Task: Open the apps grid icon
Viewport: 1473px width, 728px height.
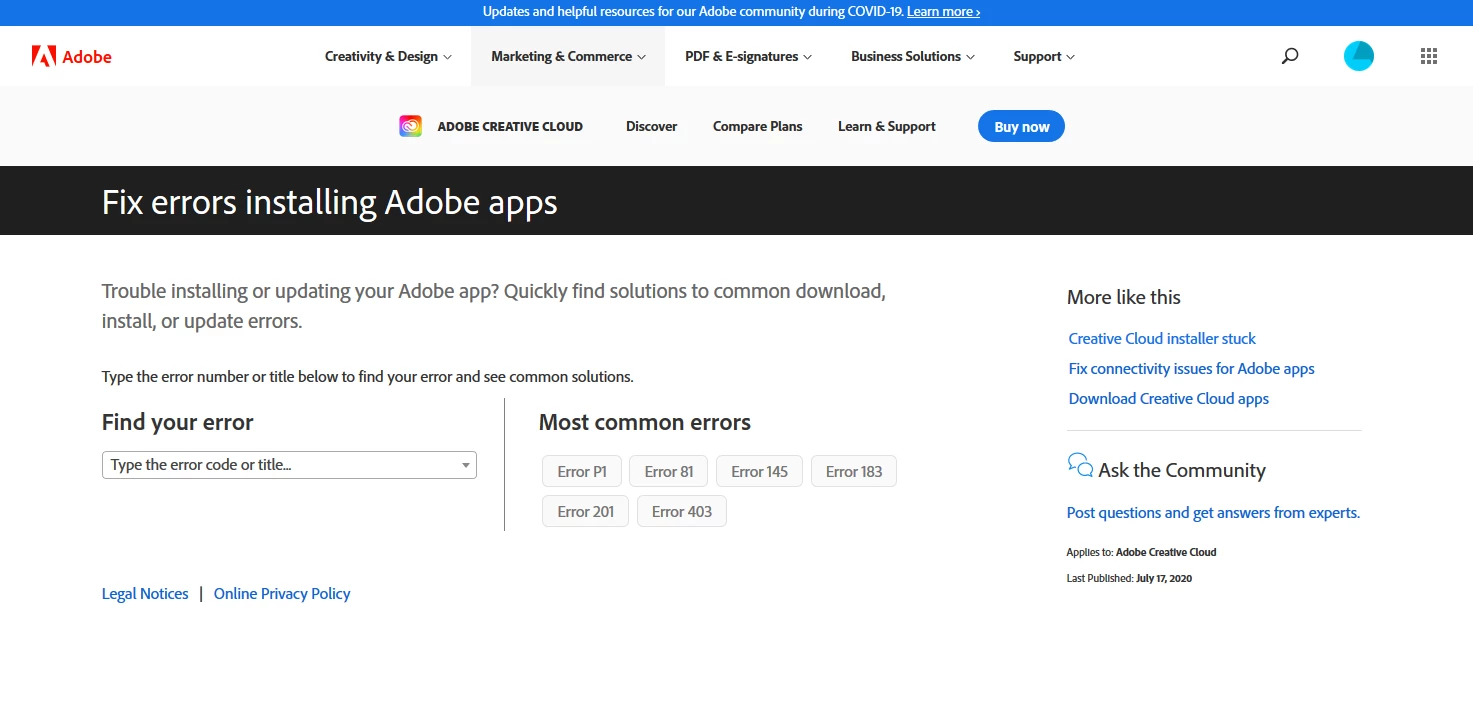Action: click(x=1429, y=56)
